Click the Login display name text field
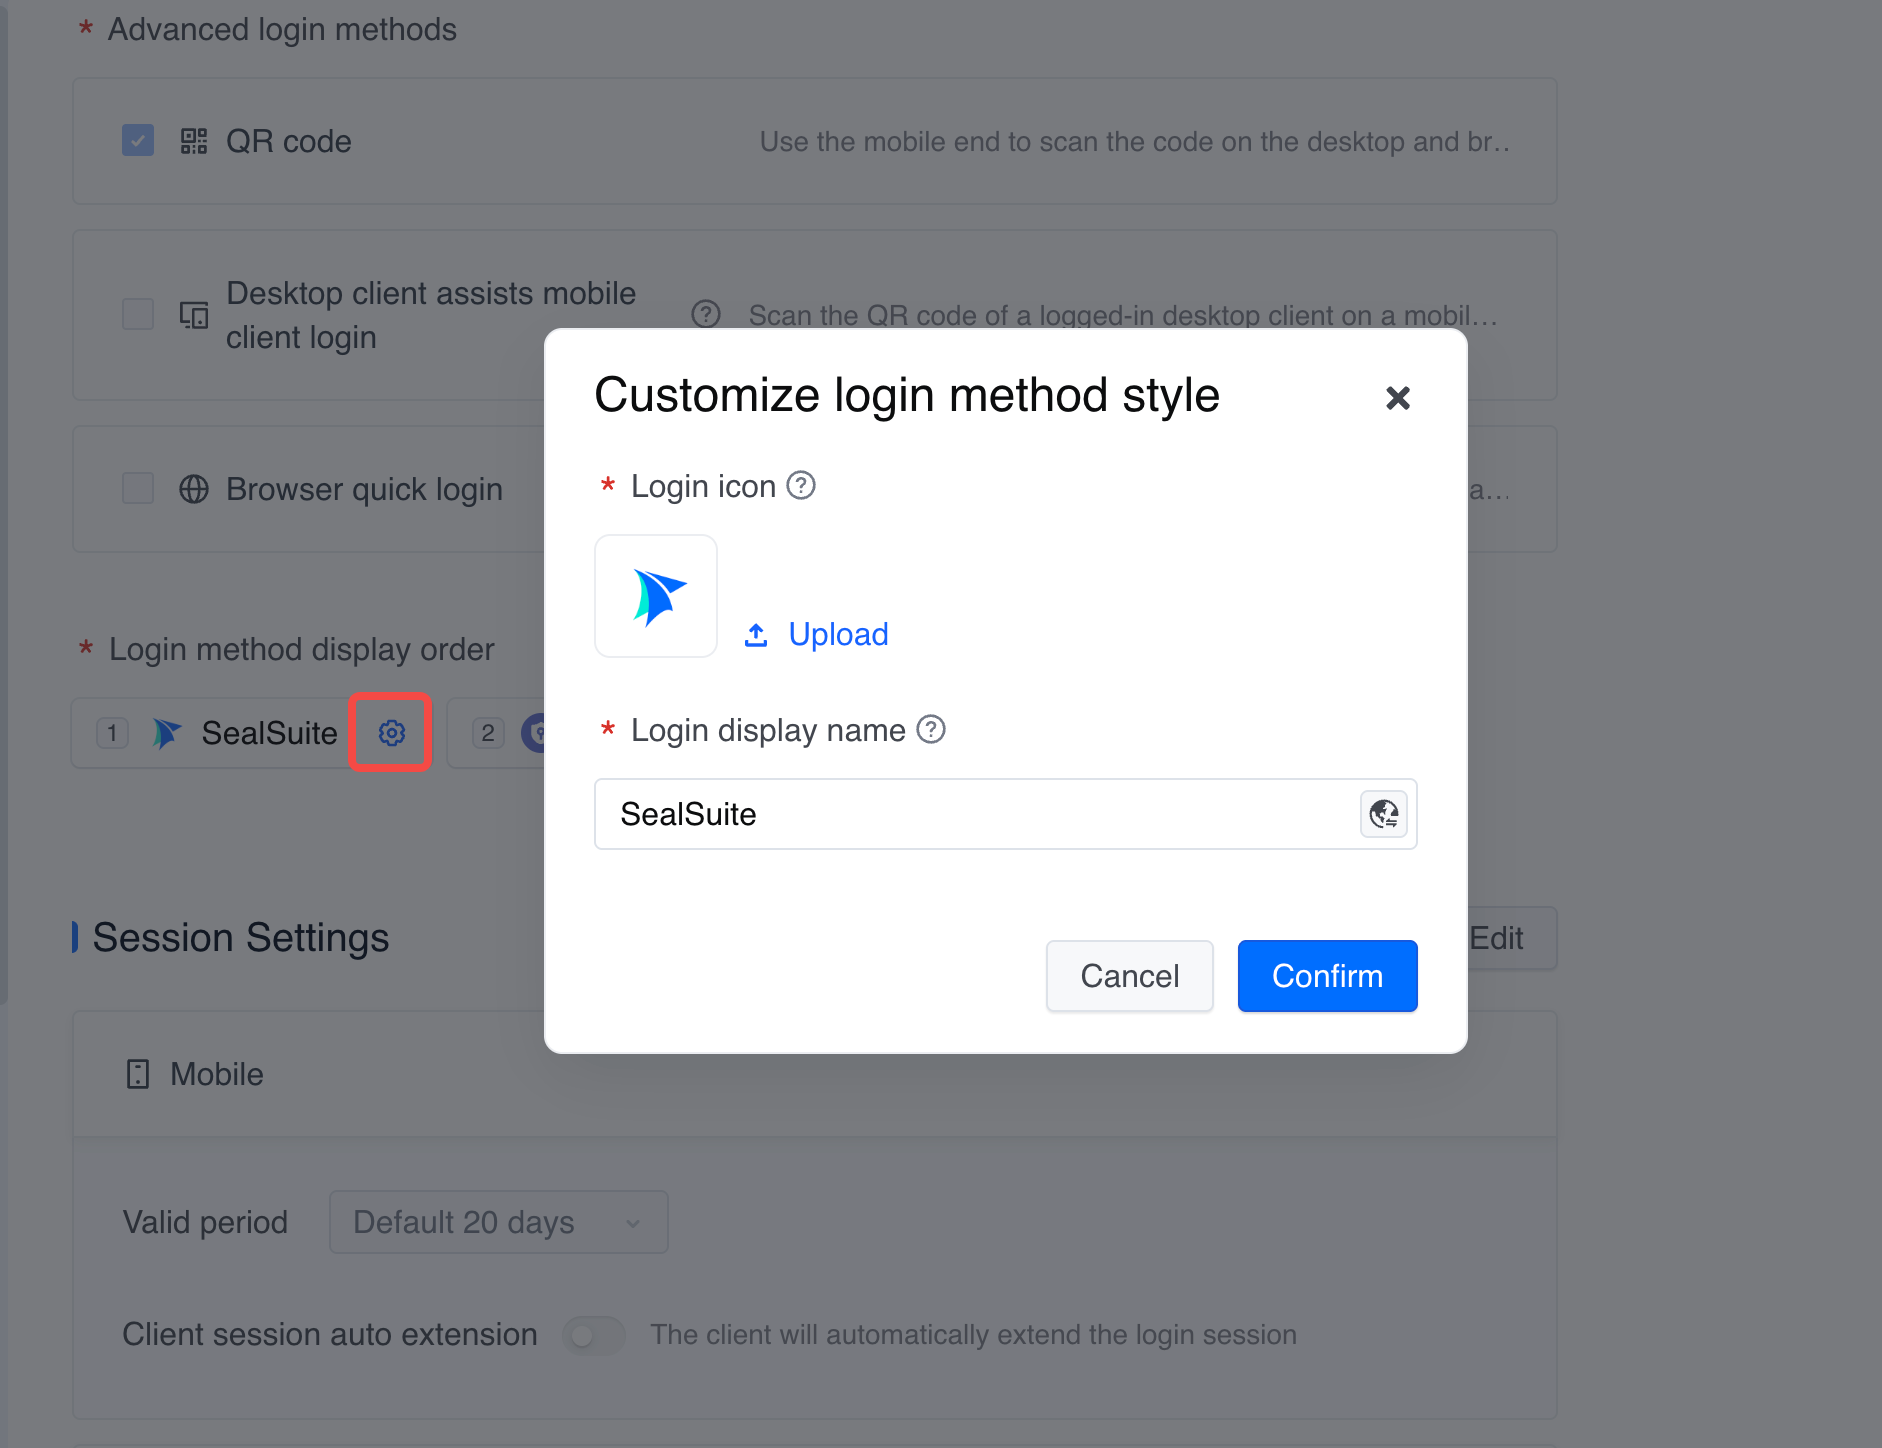Image resolution: width=1882 pixels, height=1448 pixels. (x=975, y=814)
